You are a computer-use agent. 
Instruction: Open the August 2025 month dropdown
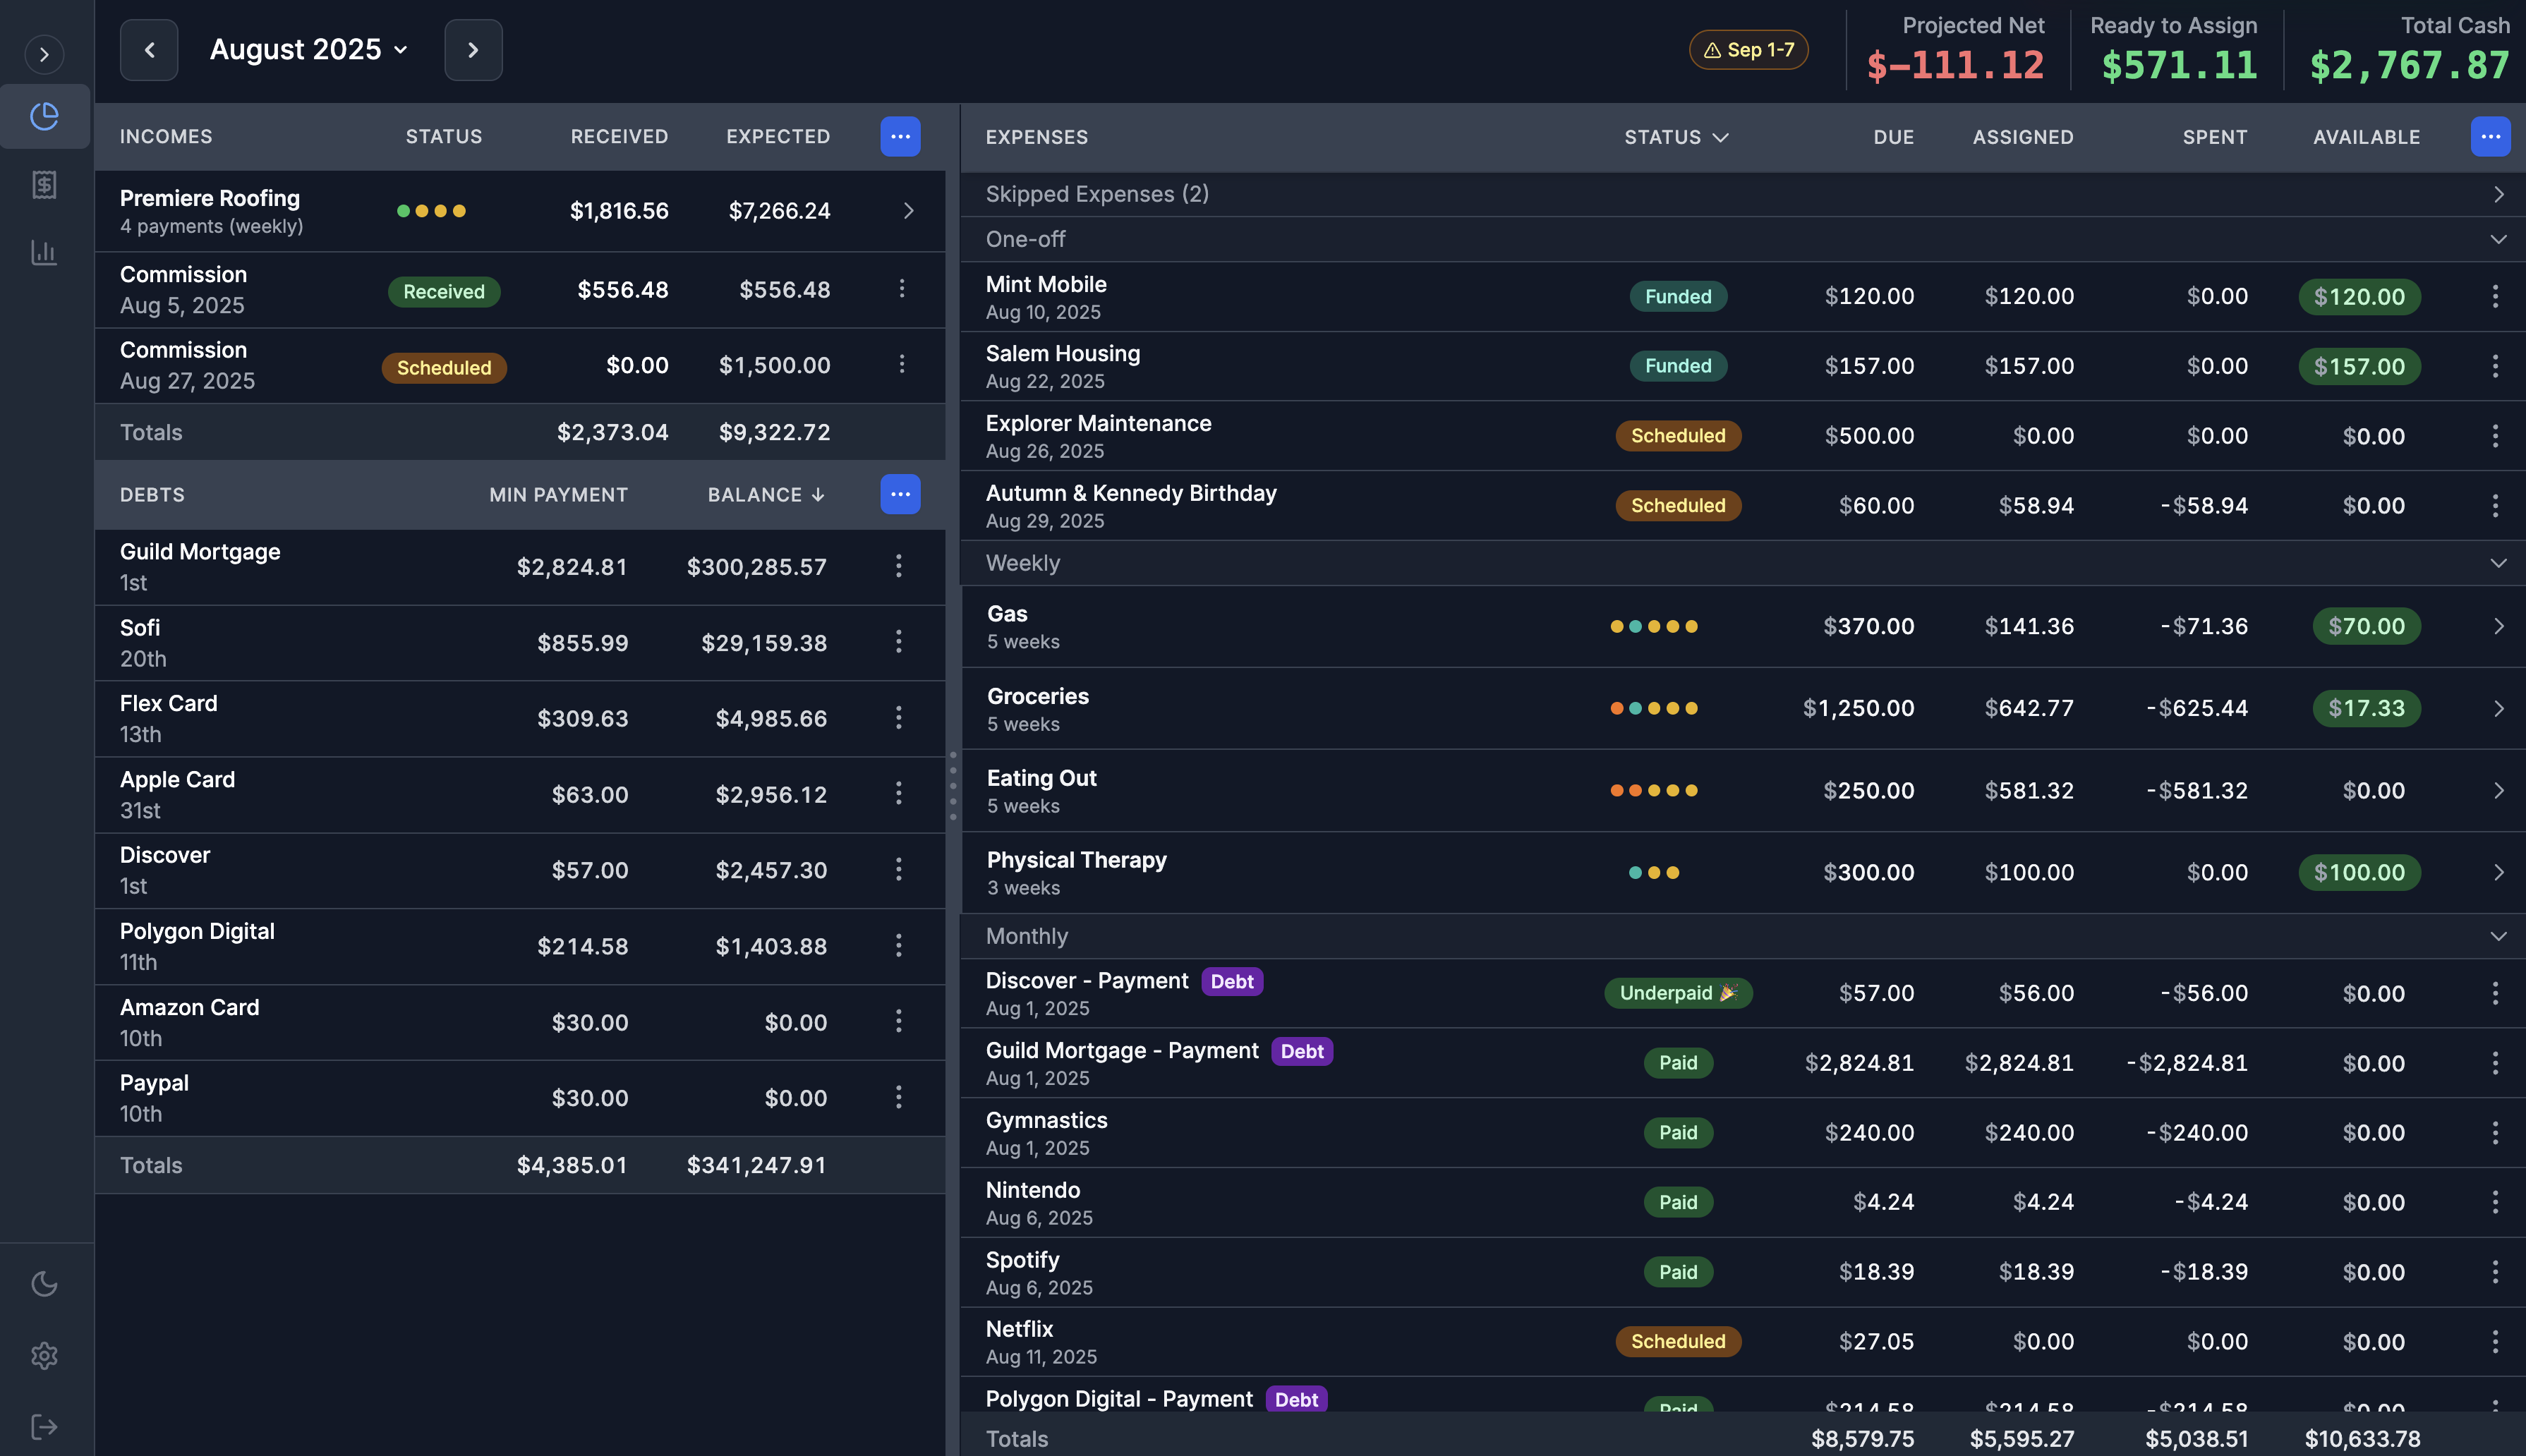tap(309, 49)
